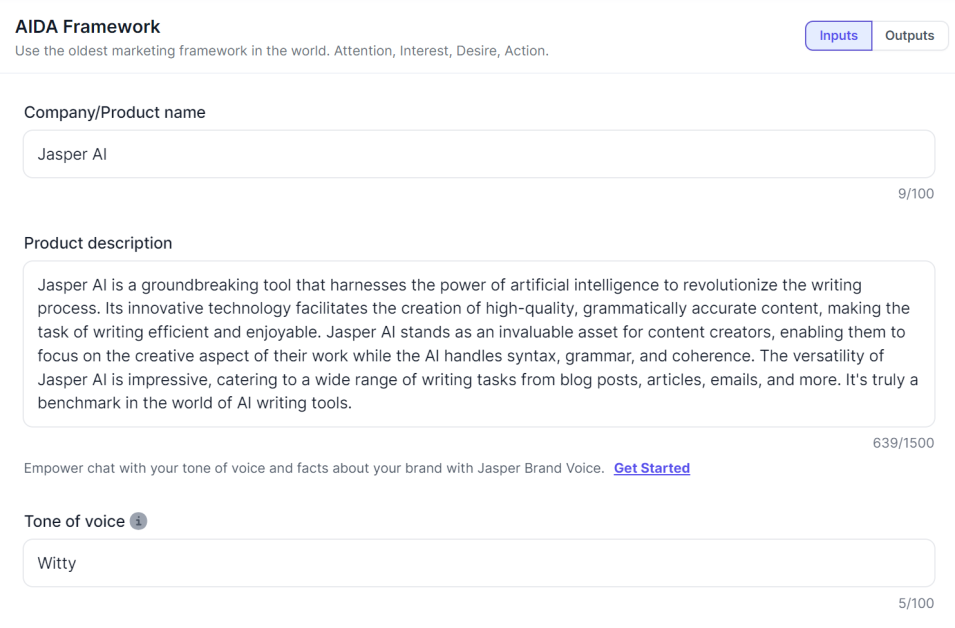Click the 9/100 character counter

pyautogui.click(x=915, y=194)
